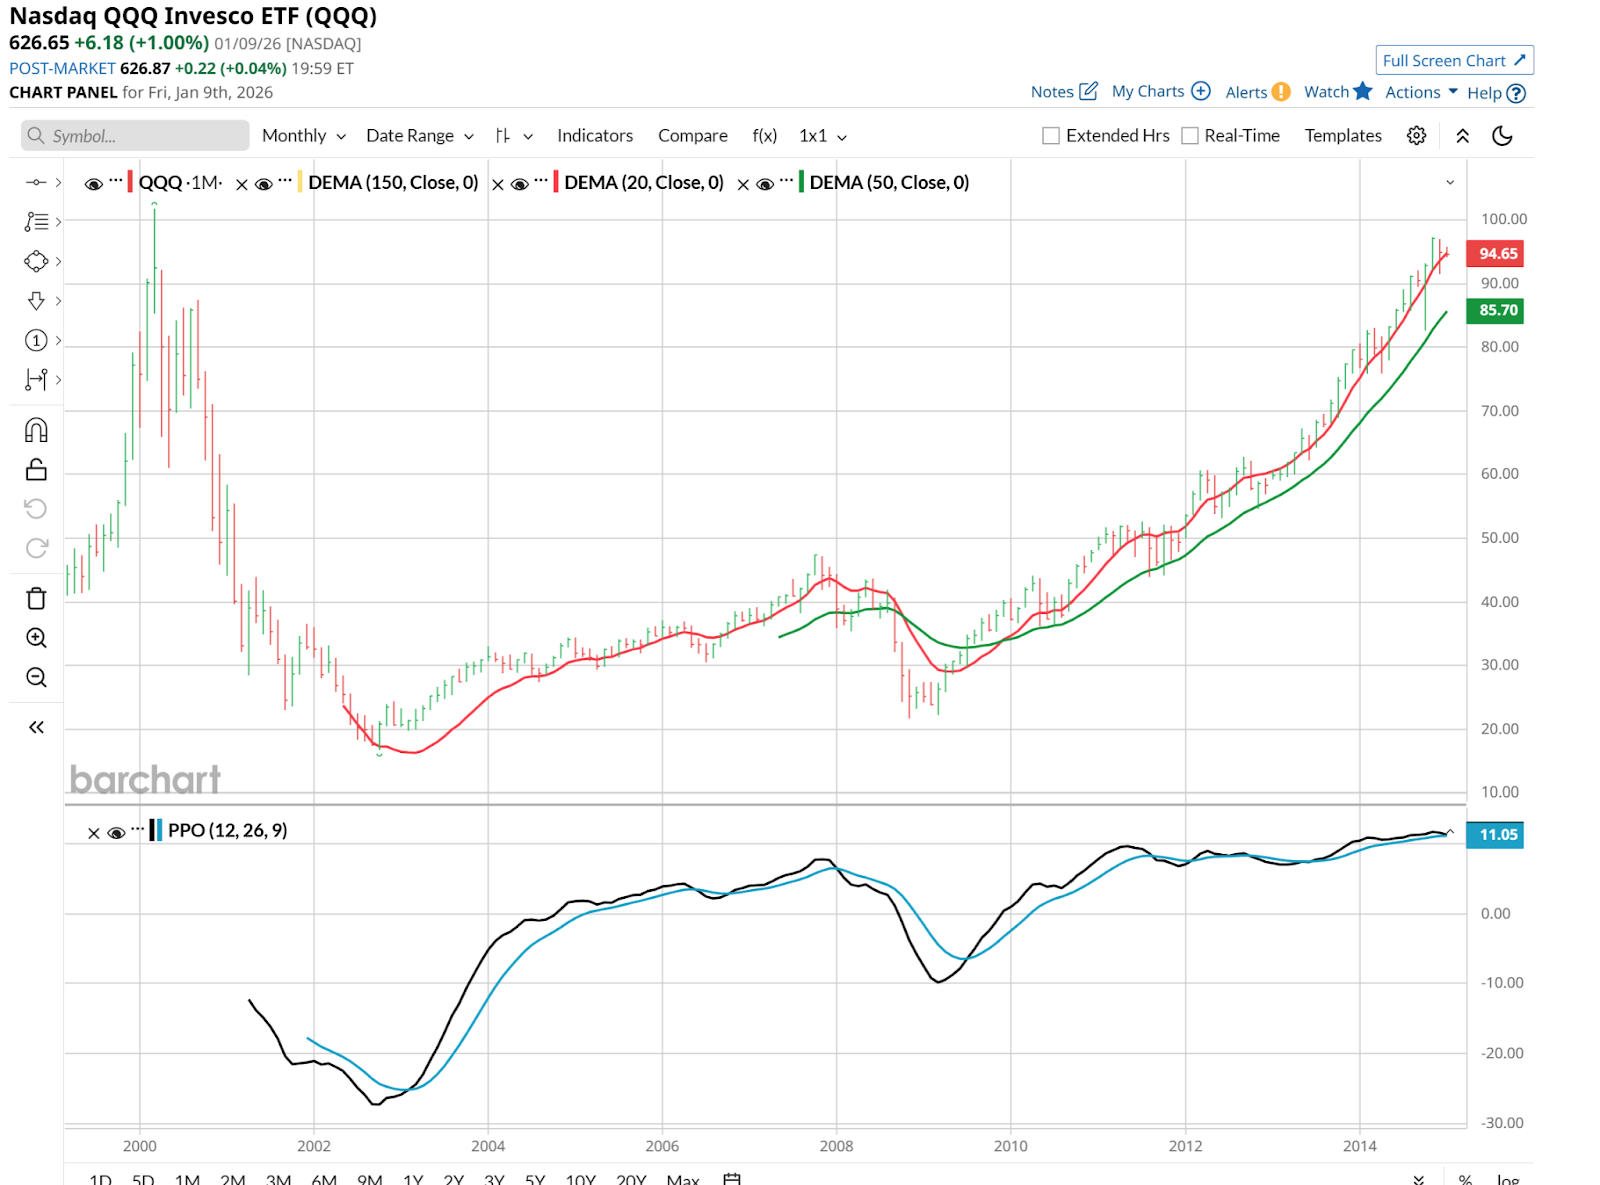Expand the Date Range dropdown
The height and width of the screenshot is (1185, 1600).
tap(419, 136)
